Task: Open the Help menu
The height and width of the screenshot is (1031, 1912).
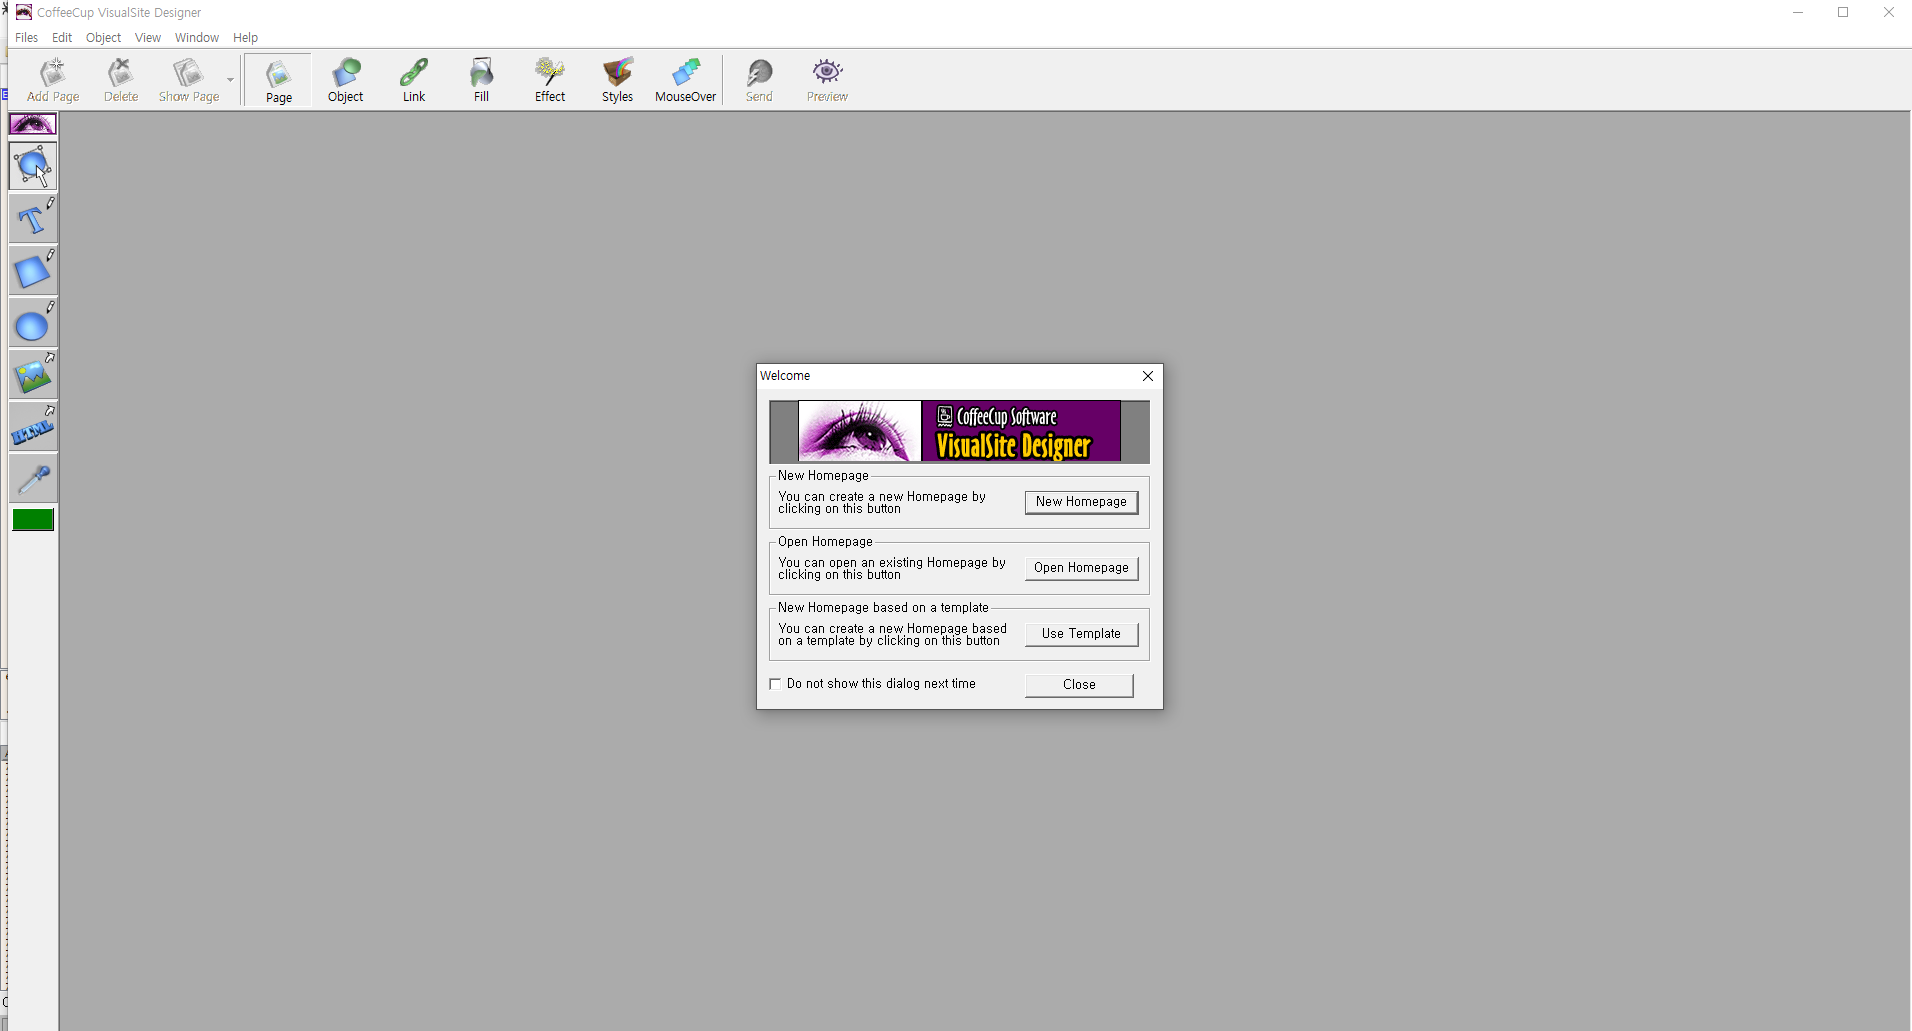Action: (245, 38)
